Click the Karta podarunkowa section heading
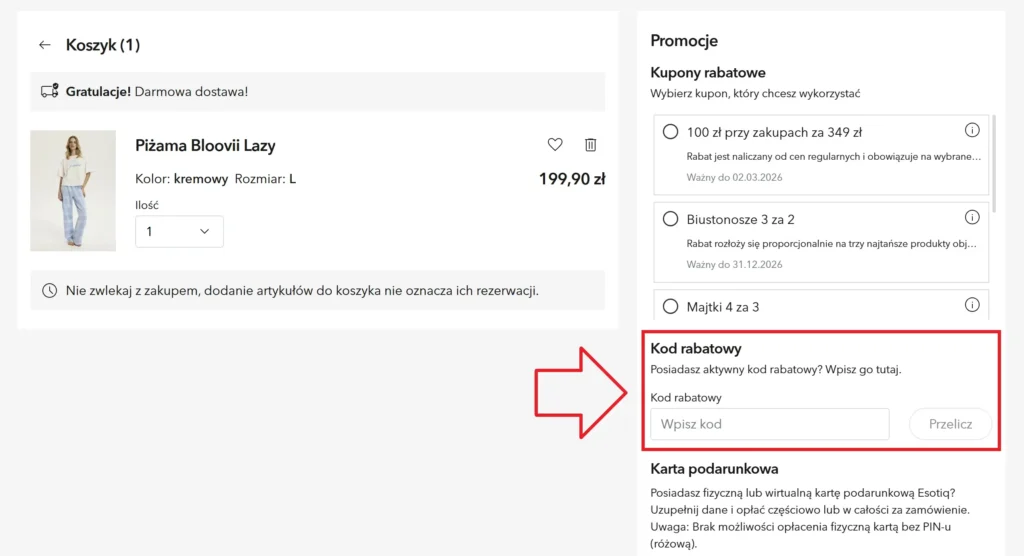Image resolution: width=1024 pixels, height=556 pixels. 714,469
